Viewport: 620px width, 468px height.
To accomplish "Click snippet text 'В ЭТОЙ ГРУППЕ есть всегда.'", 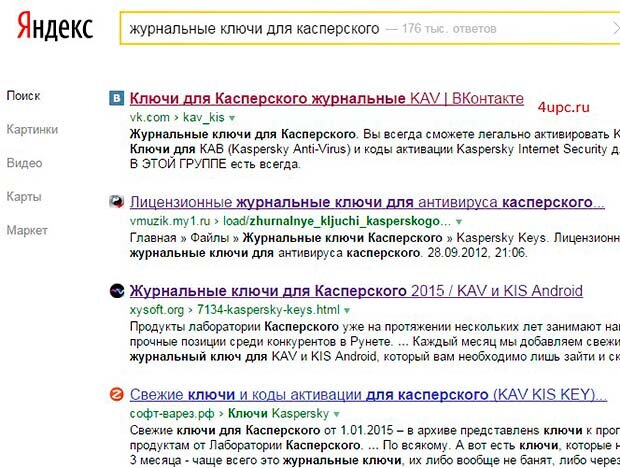I will point(215,164).
